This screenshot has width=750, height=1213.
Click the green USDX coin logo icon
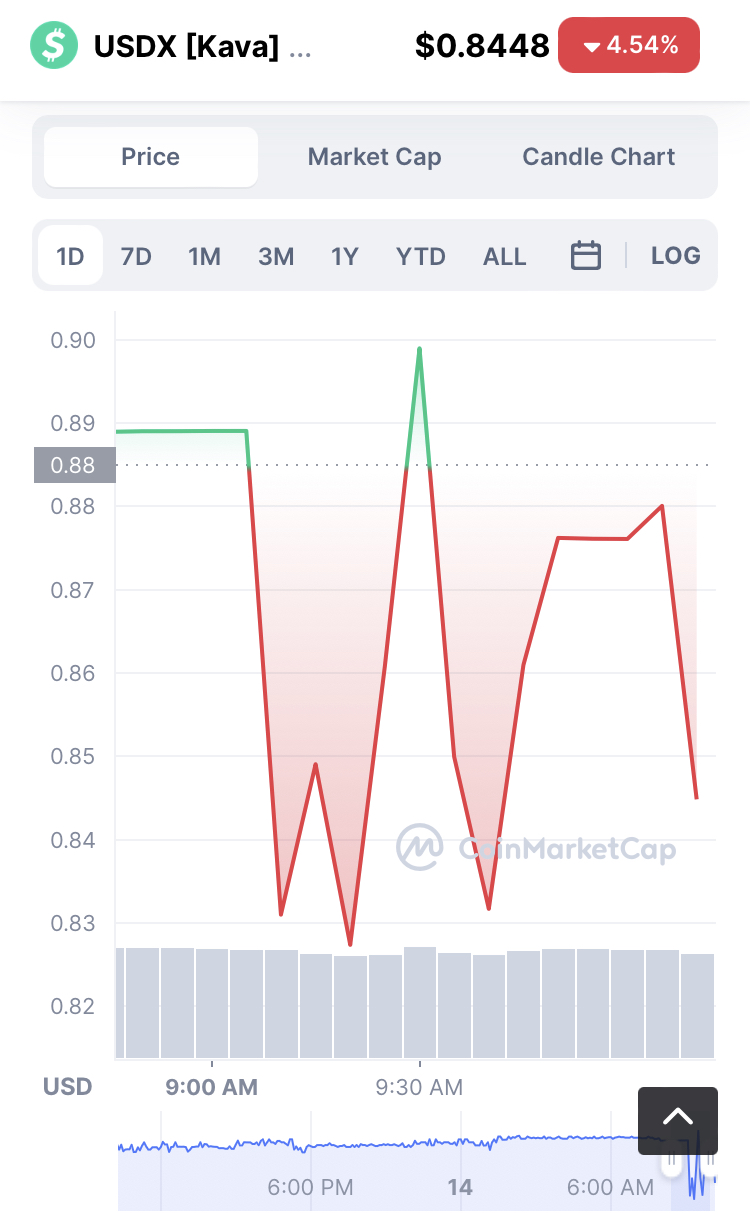pyautogui.click(x=53, y=45)
